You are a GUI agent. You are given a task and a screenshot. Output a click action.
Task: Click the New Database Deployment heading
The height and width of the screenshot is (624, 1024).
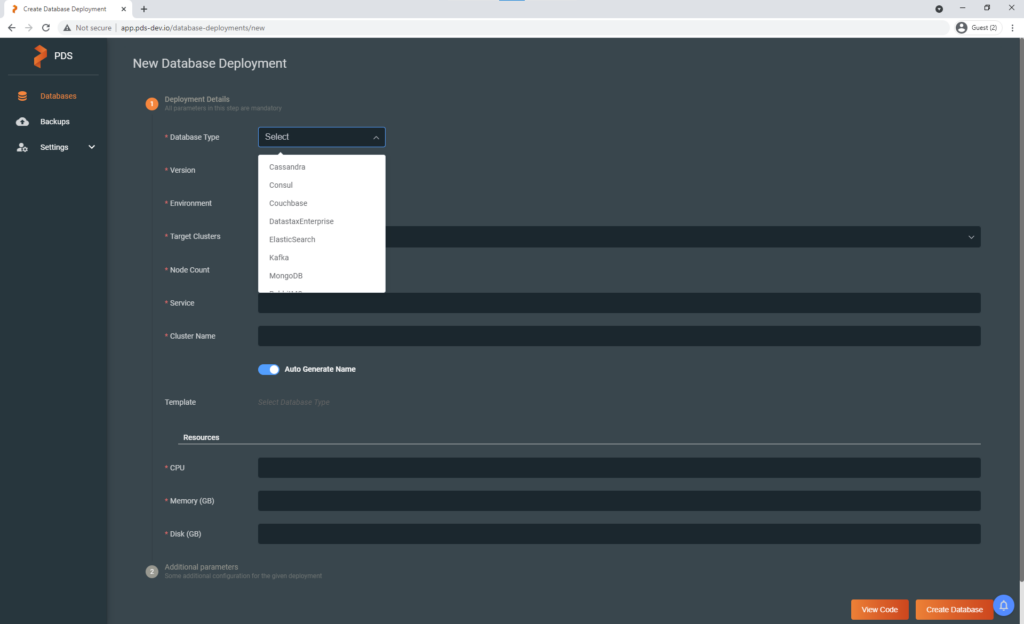coord(210,63)
